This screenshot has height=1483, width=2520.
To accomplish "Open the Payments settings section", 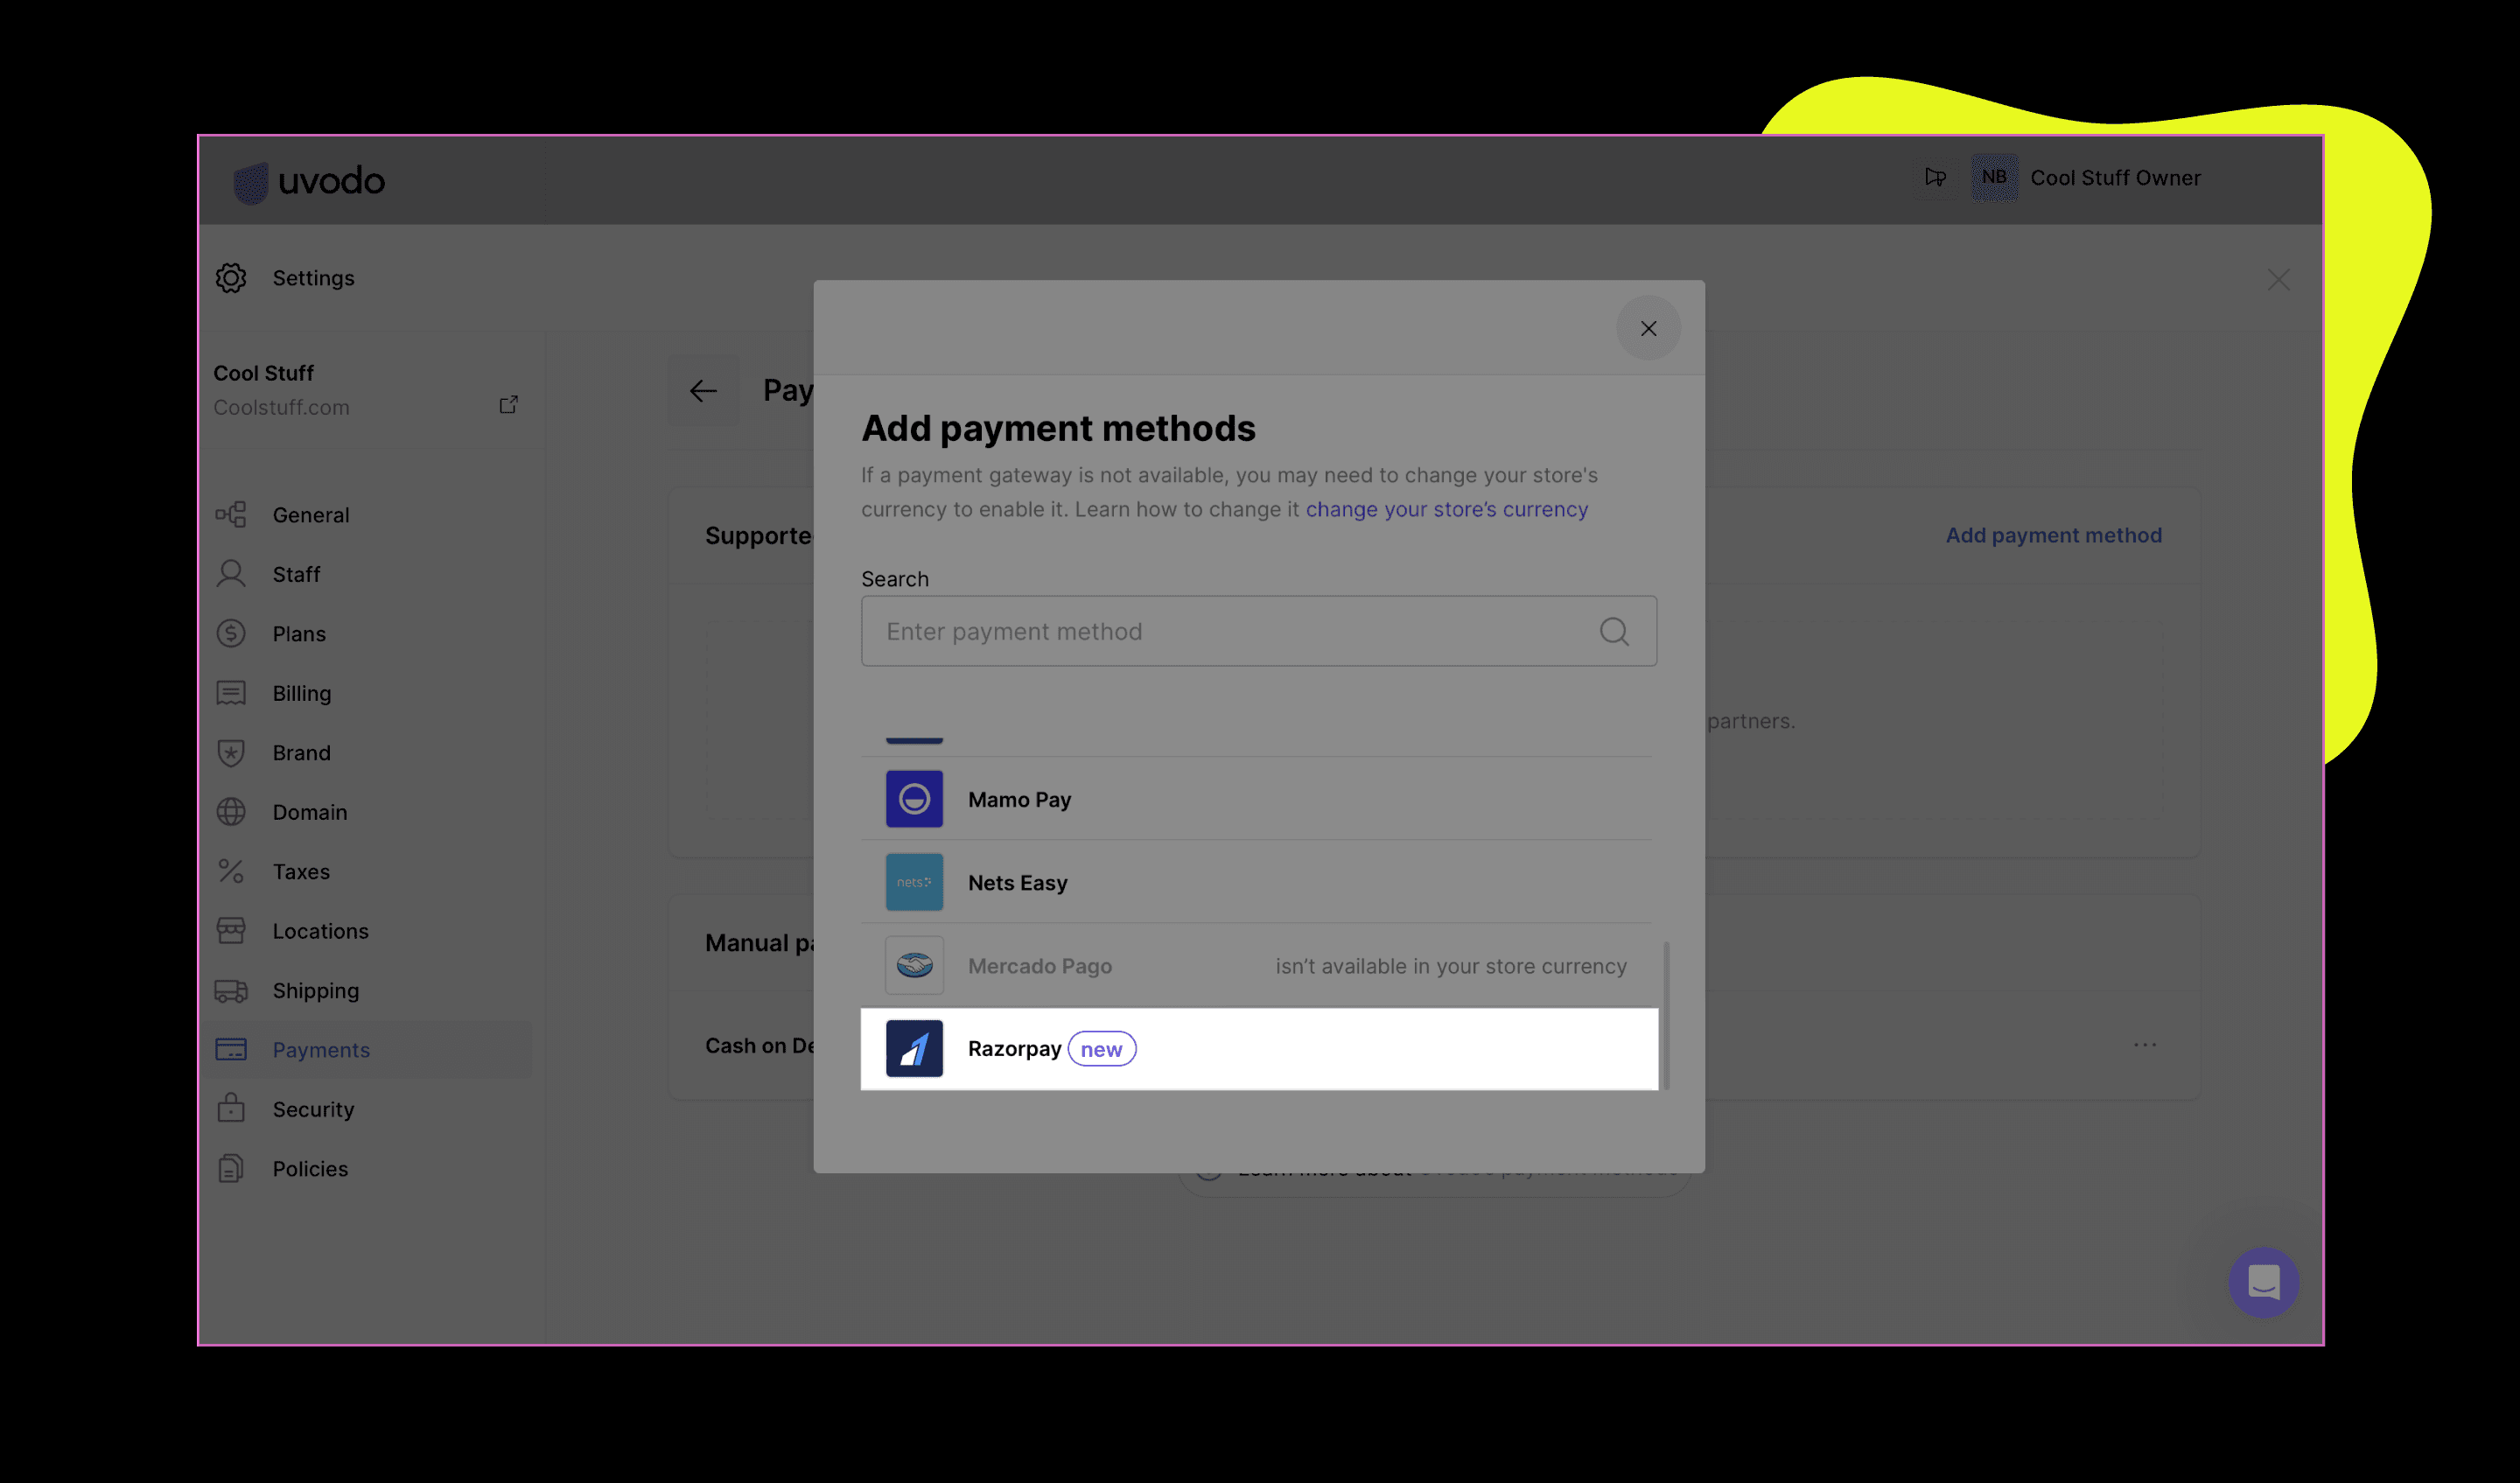I will [321, 1050].
